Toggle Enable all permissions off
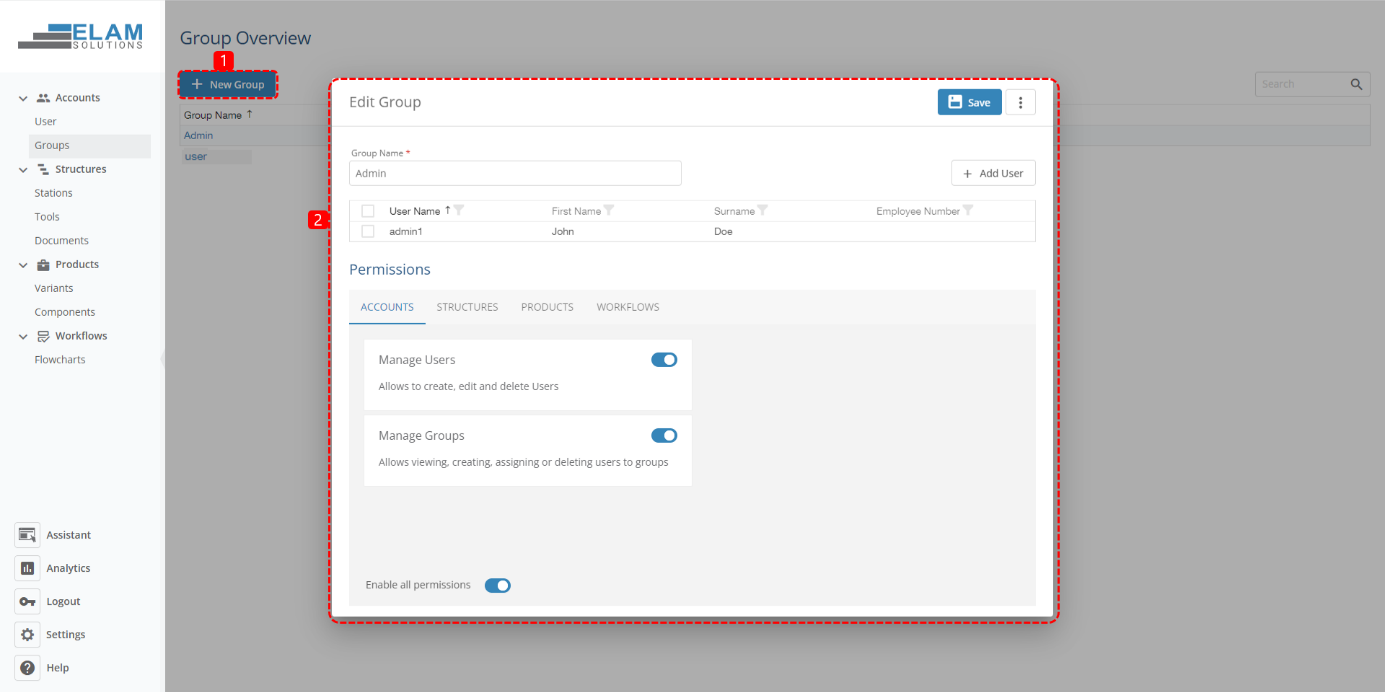This screenshot has width=1385, height=692. (497, 585)
